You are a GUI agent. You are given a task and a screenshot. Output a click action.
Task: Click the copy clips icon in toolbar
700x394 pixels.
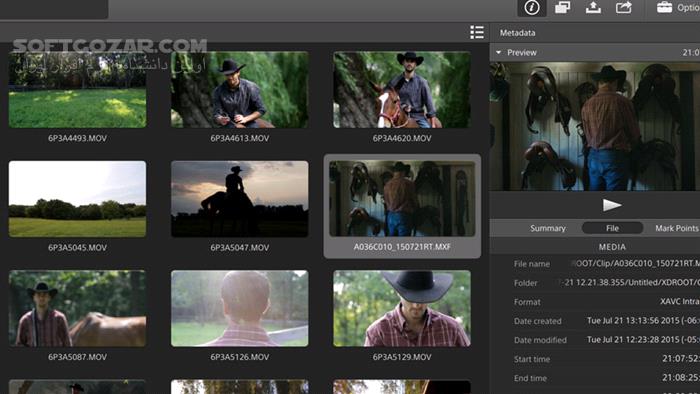[x=562, y=7]
